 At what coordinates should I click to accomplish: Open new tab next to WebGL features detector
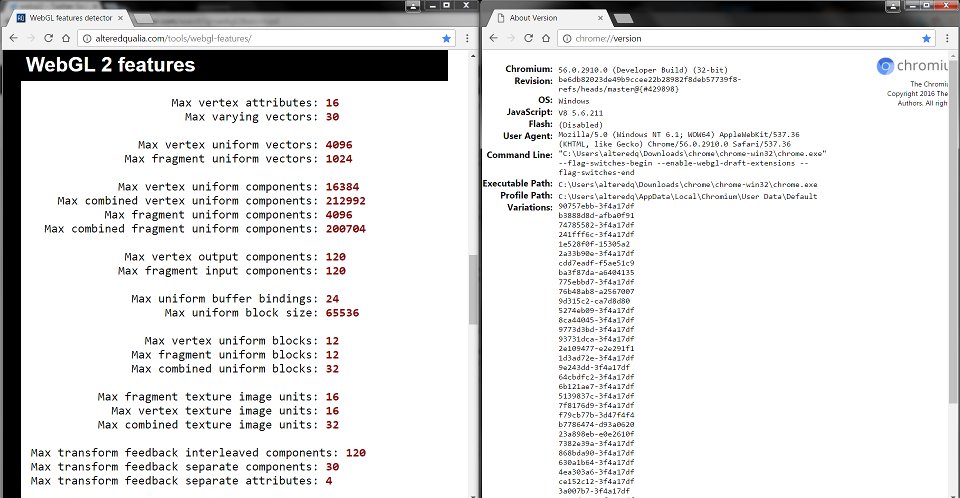click(x=143, y=18)
